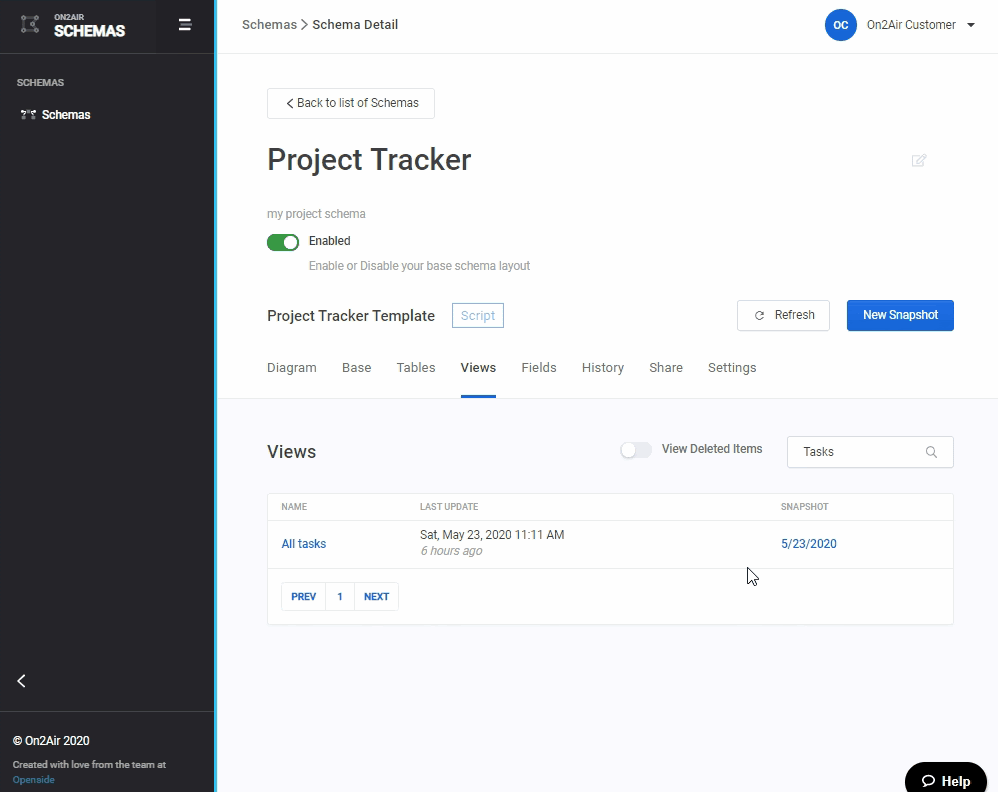Click the Refresh button
This screenshot has height=792, width=998.
(784, 315)
